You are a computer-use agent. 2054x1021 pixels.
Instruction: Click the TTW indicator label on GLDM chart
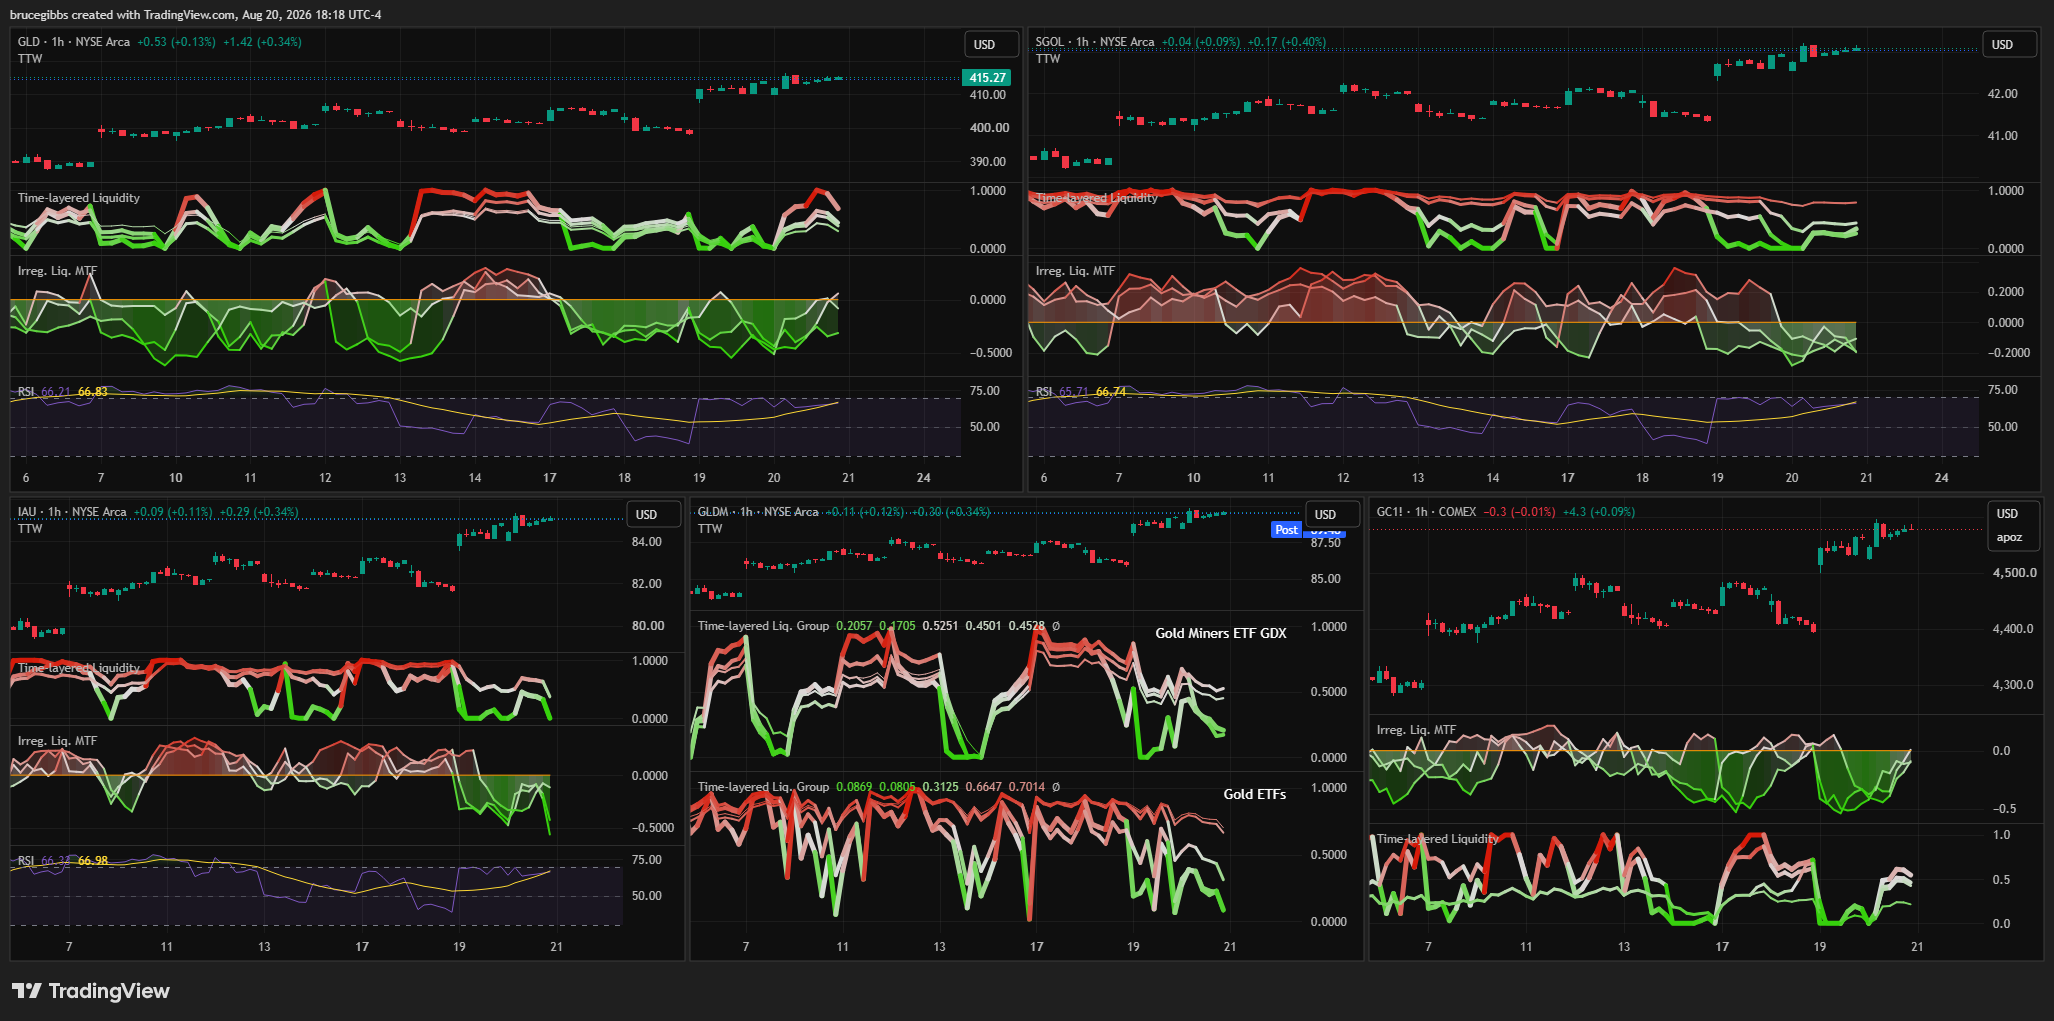pos(710,529)
